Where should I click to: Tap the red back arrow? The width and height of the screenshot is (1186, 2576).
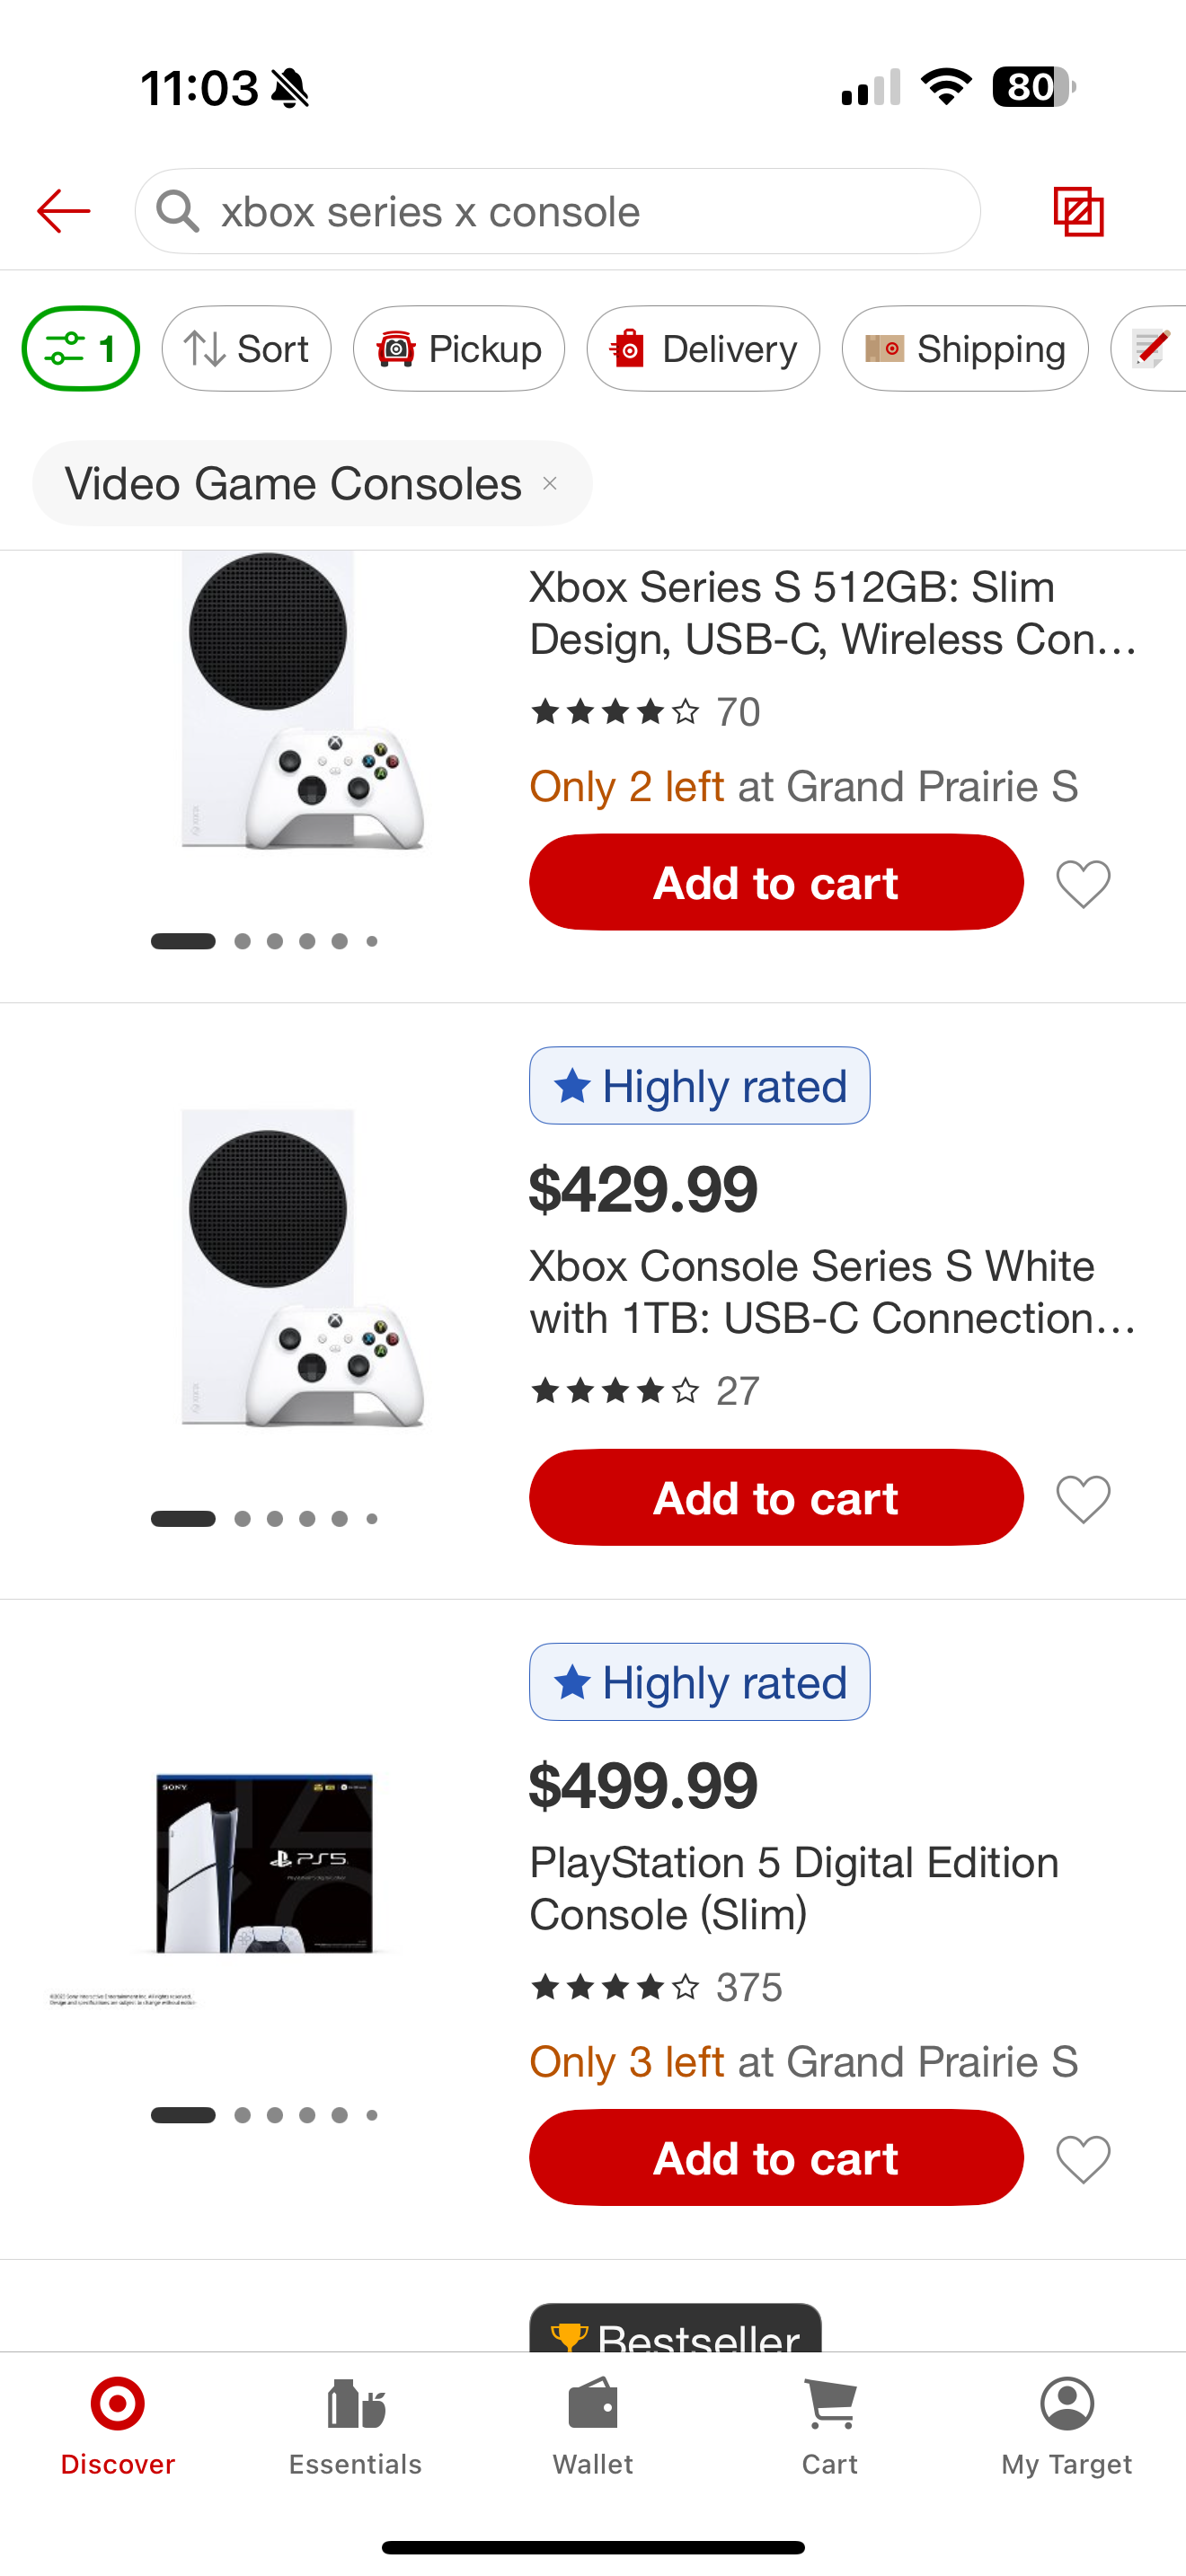tap(64, 211)
